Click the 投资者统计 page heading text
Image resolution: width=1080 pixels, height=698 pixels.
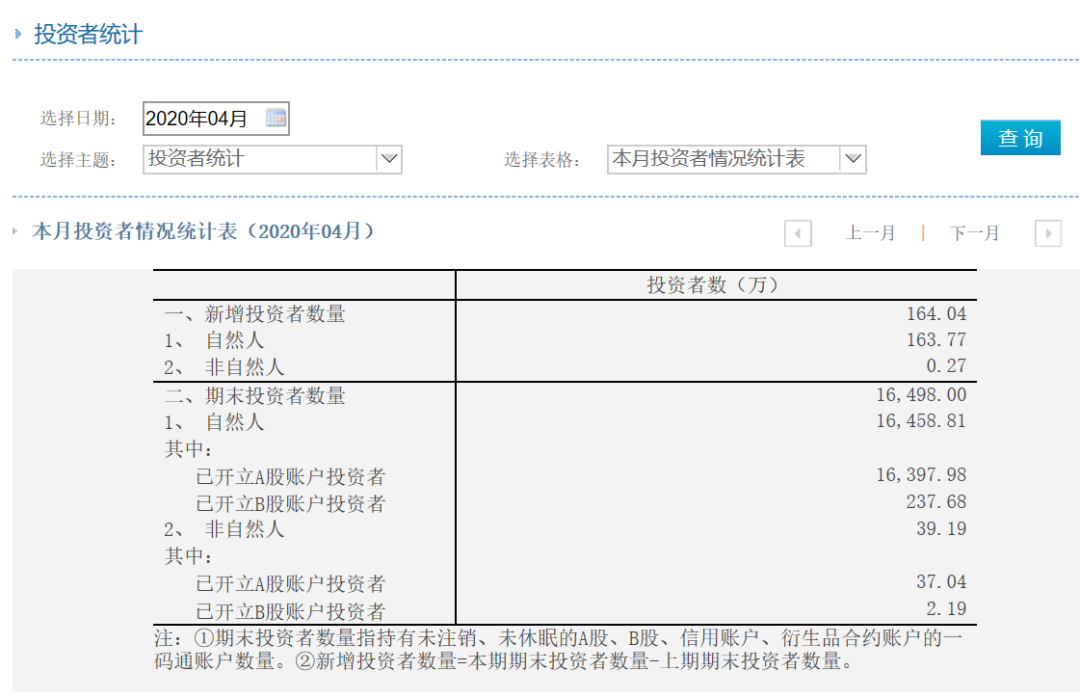[88, 34]
